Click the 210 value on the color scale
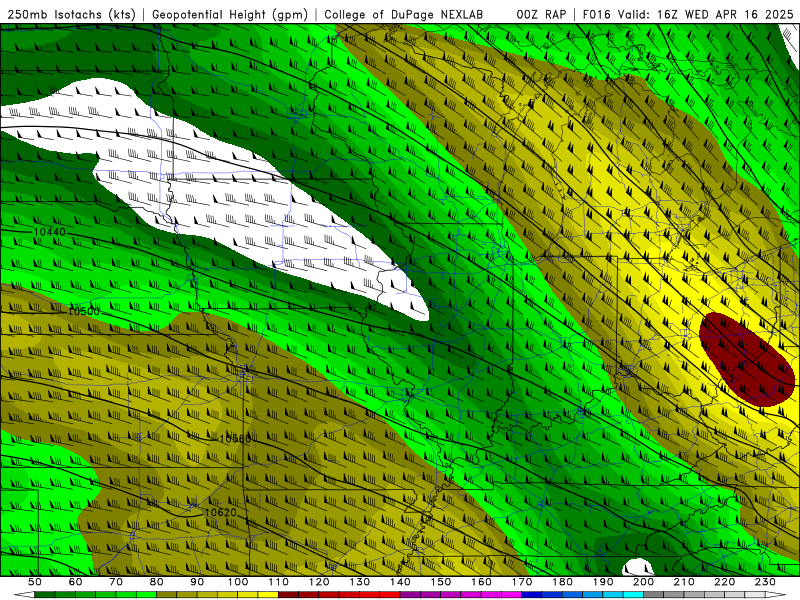The height and width of the screenshot is (600, 800). 685,582
